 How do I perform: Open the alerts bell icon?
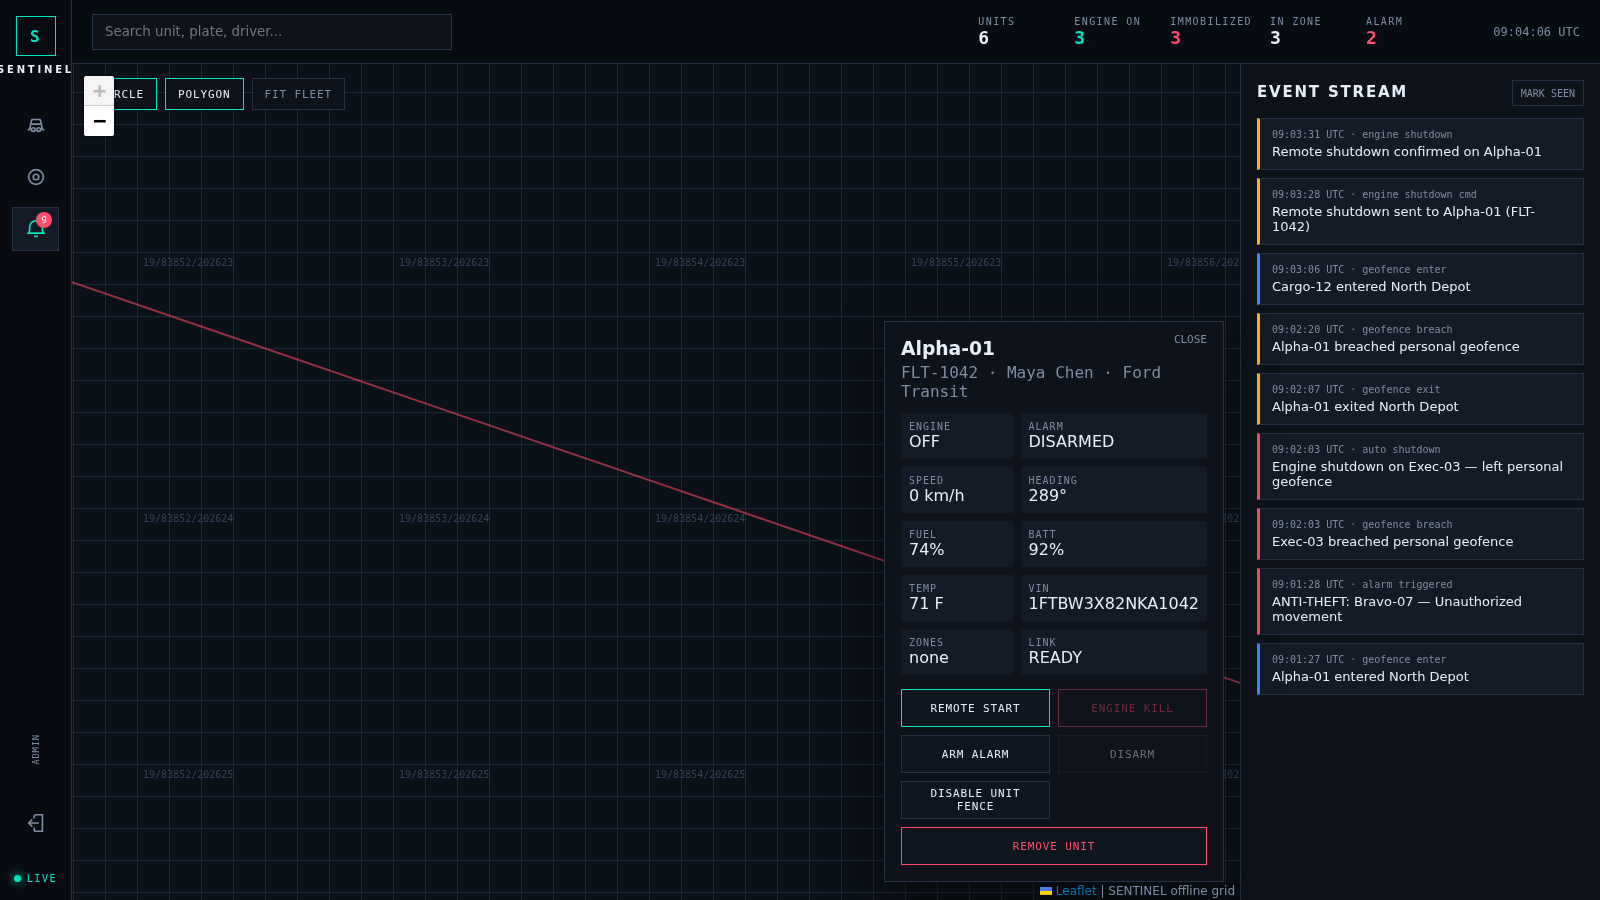[x=36, y=229]
